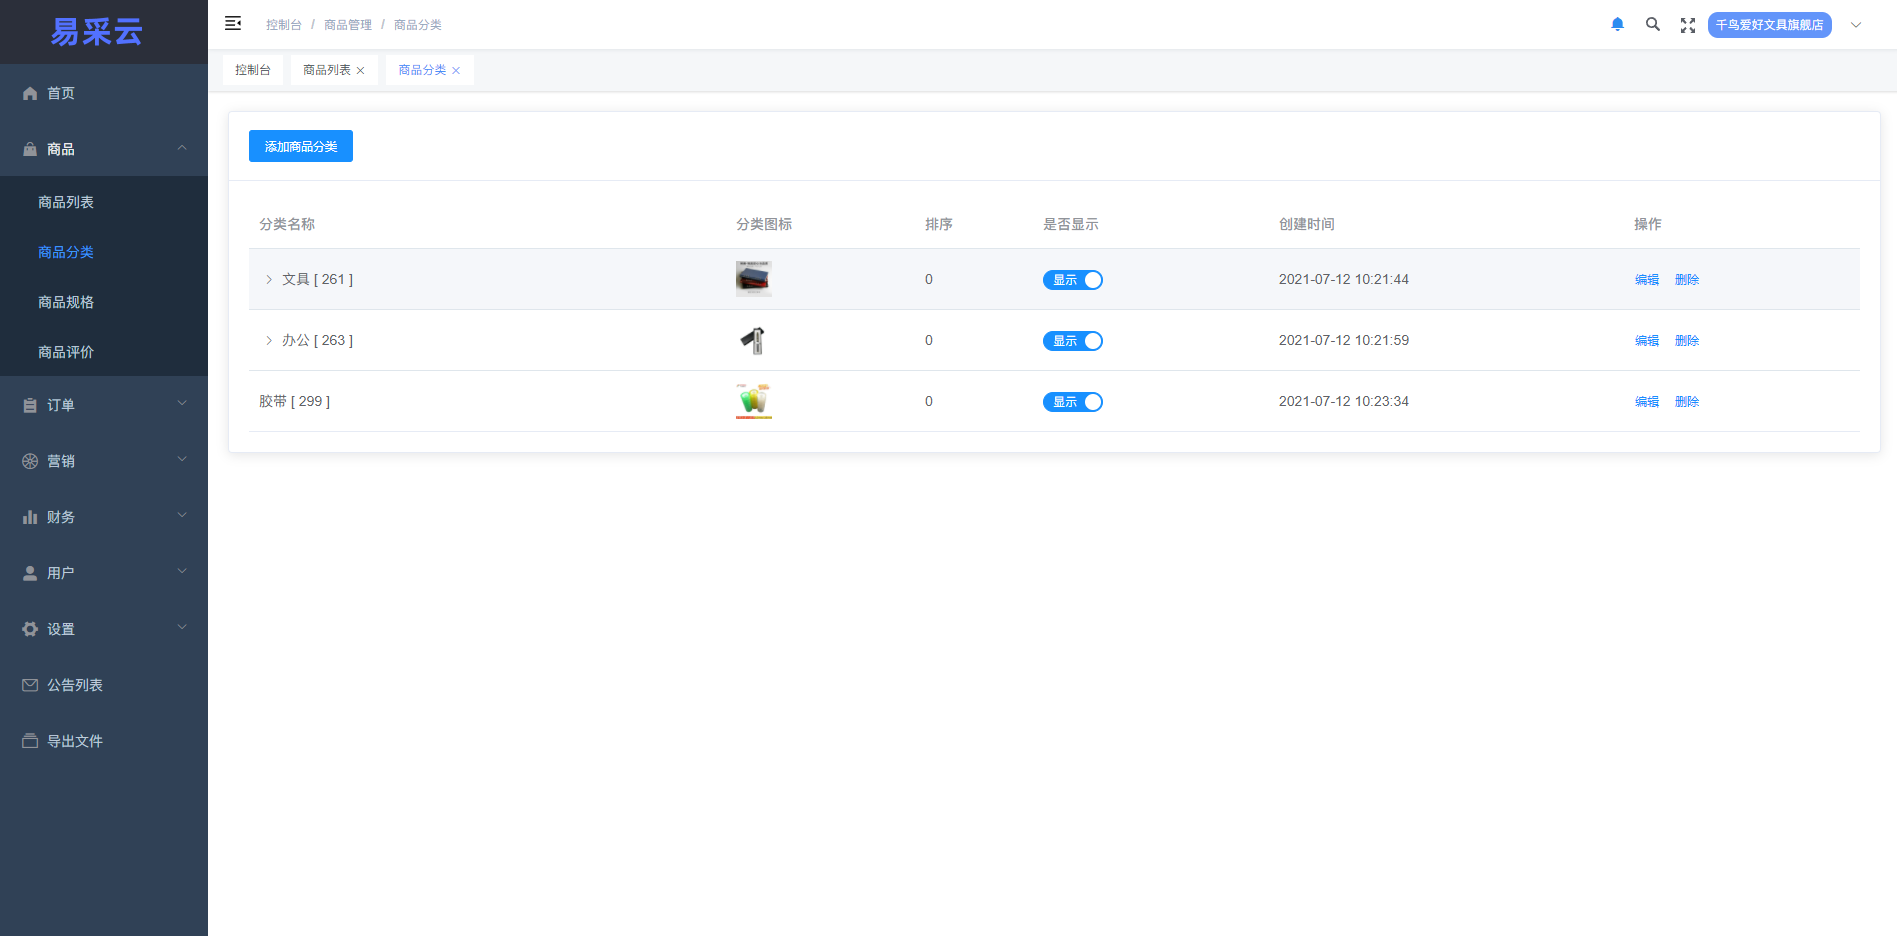
Task: Switch to the 控制台 tab
Action: (253, 70)
